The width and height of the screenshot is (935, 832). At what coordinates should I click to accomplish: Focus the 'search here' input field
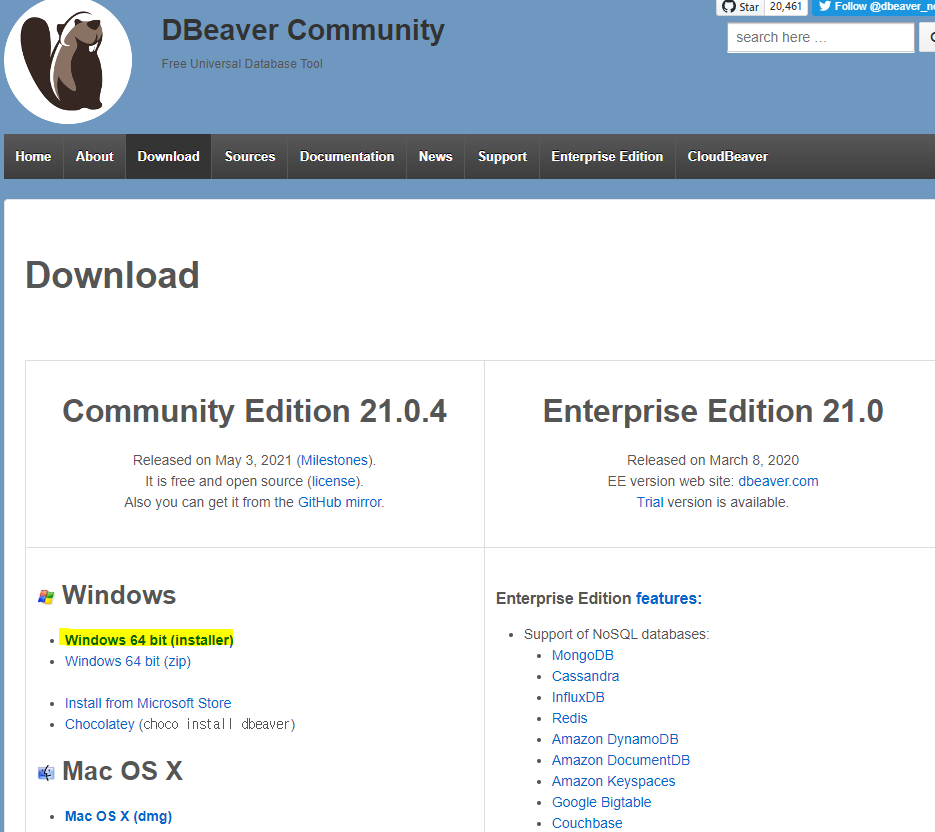coord(821,38)
